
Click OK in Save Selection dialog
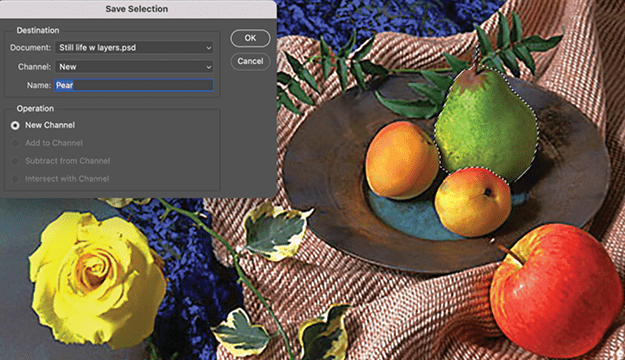(x=250, y=38)
